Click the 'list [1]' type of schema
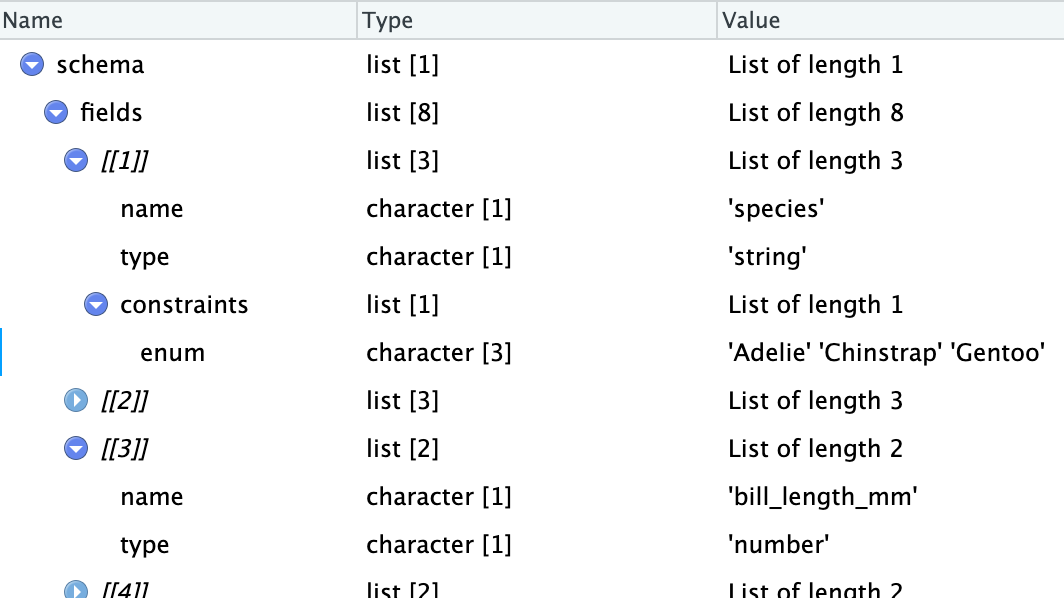The width and height of the screenshot is (1064, 598). [402, 65]
